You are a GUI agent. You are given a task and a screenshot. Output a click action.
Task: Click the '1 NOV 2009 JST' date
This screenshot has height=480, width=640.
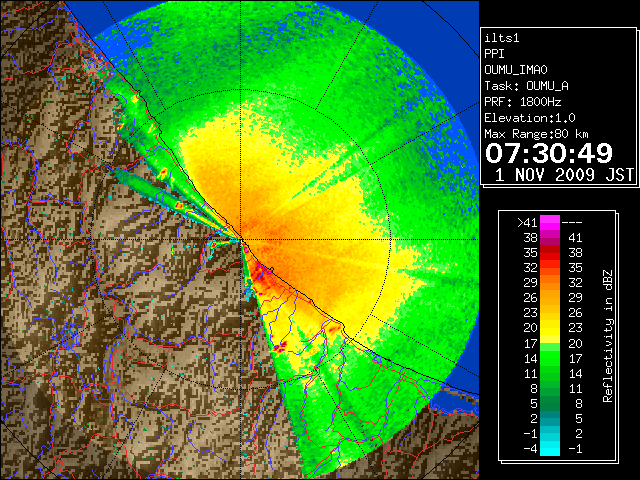(564, 175)
